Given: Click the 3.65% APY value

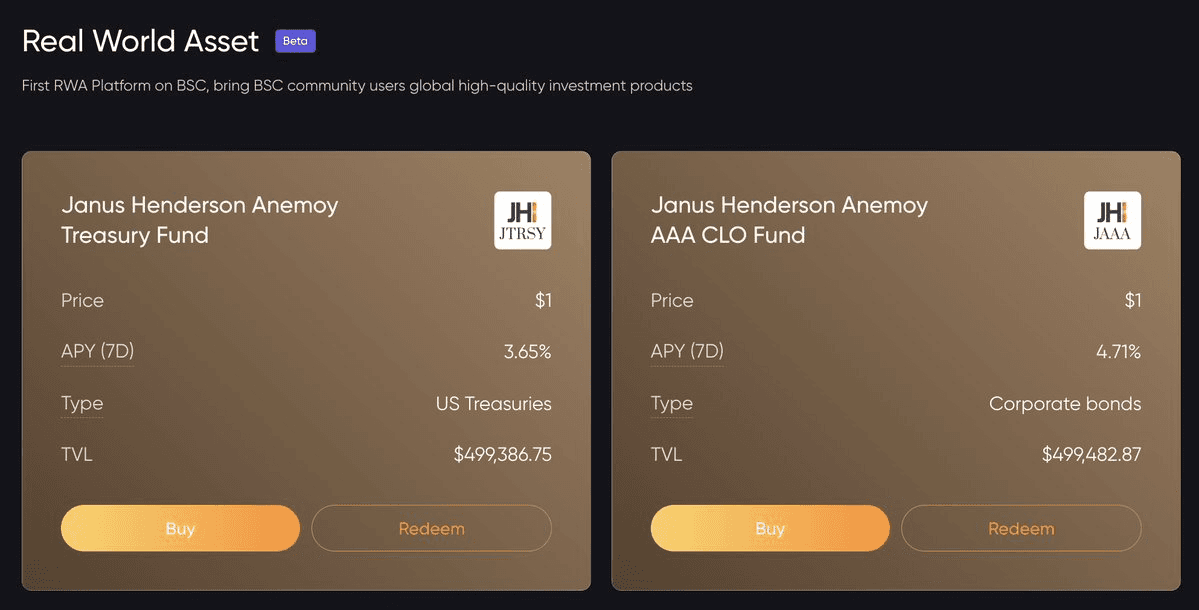Looking at the screenshot, I should pos(527,352).
